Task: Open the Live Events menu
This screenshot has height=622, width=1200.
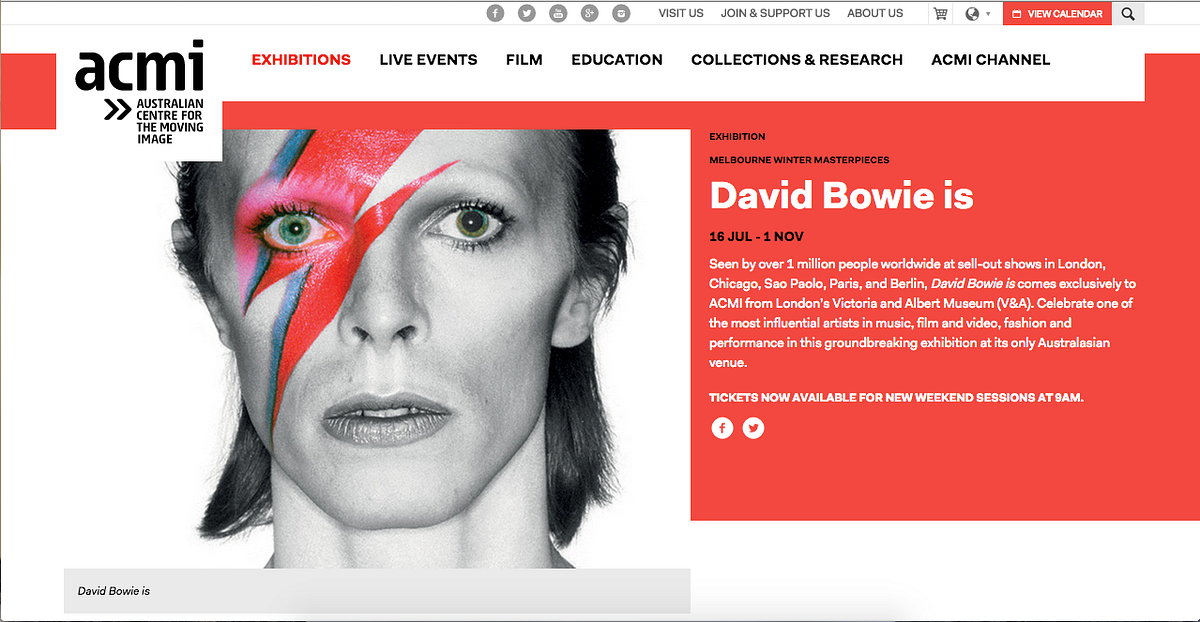Action: point(428,60)
